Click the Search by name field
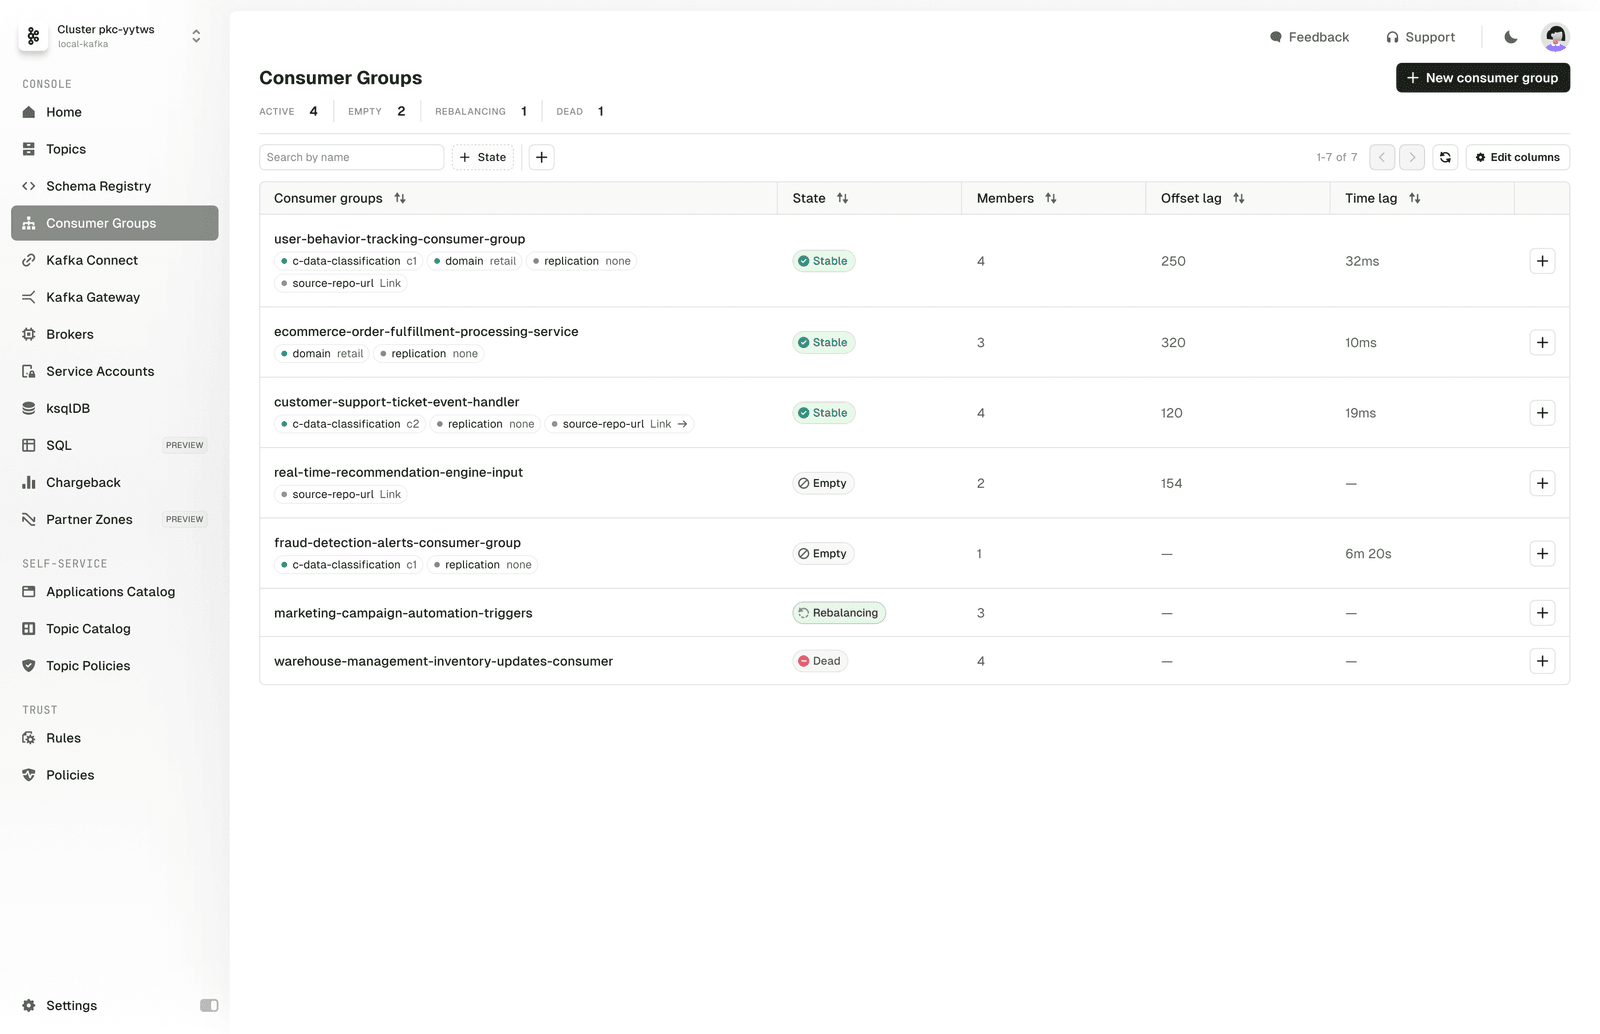Image resolution: width=1600 pixels, height=1034 pixels. point(351,157)
